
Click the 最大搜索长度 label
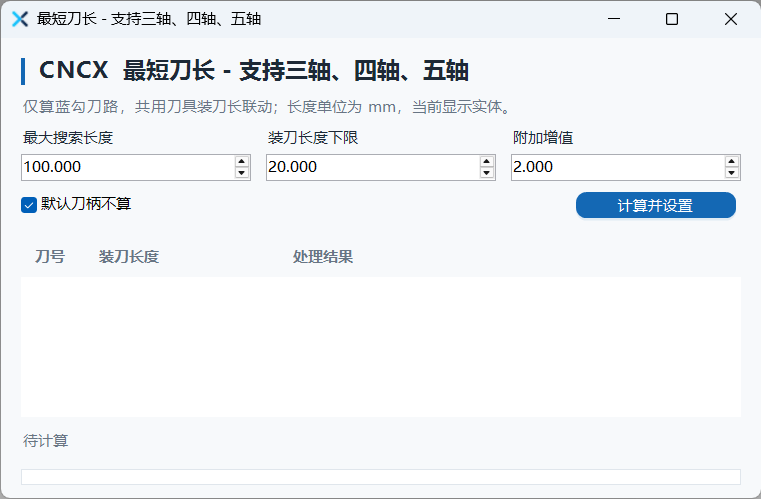pos(68,138)
